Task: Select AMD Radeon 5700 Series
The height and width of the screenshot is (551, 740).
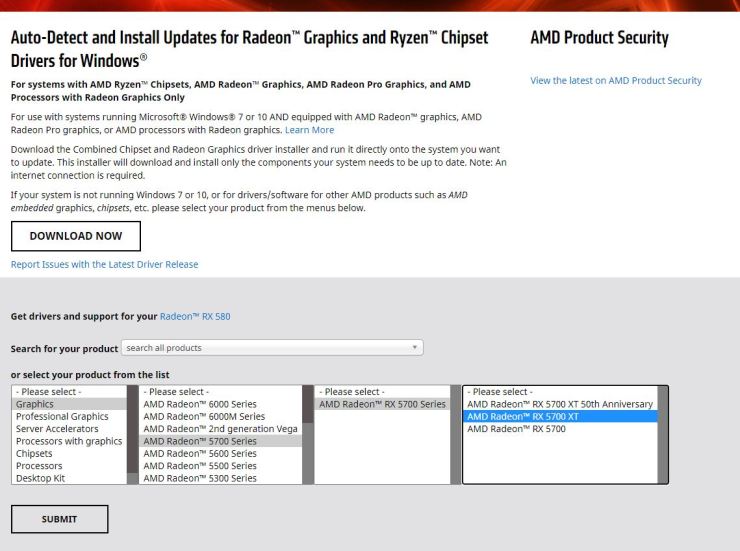Action: coord(220,441)
